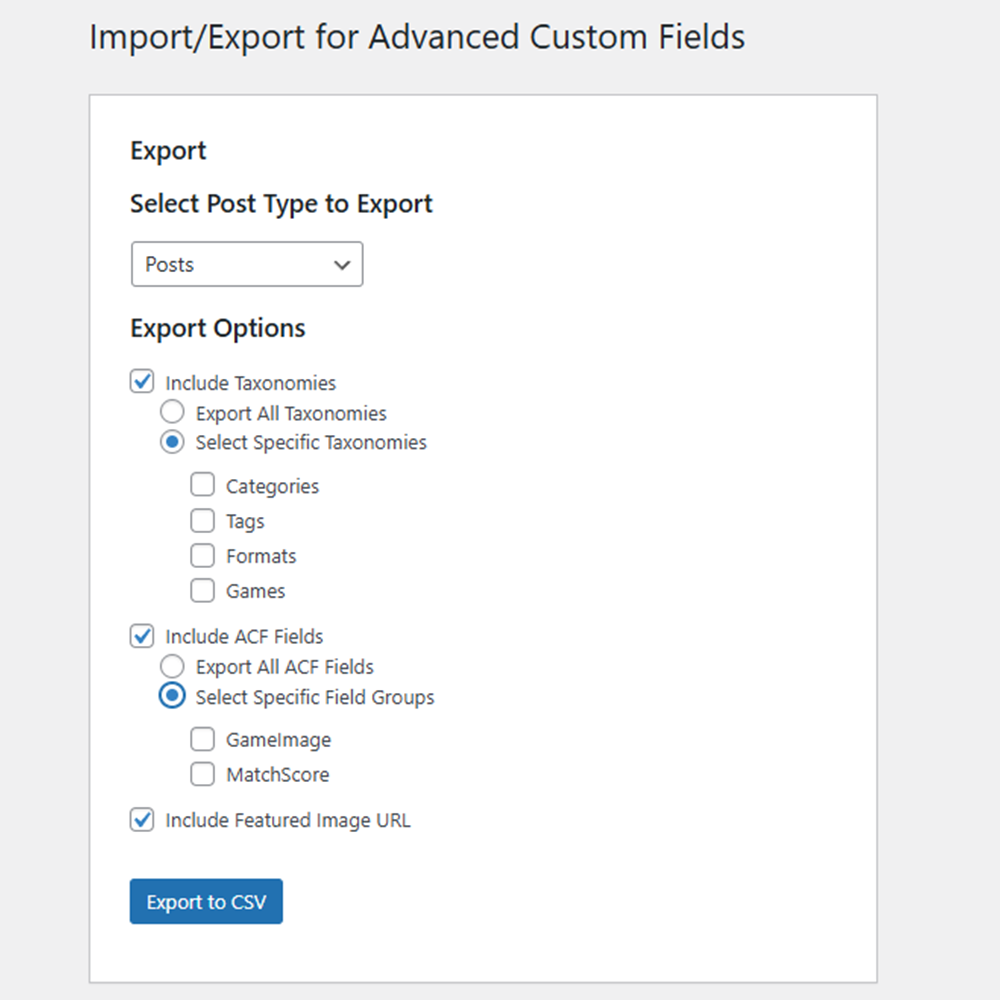Choose Export All ACF Fields radio option
The height and width of the screenshot is (1000, 1000).
pos(172,666)
